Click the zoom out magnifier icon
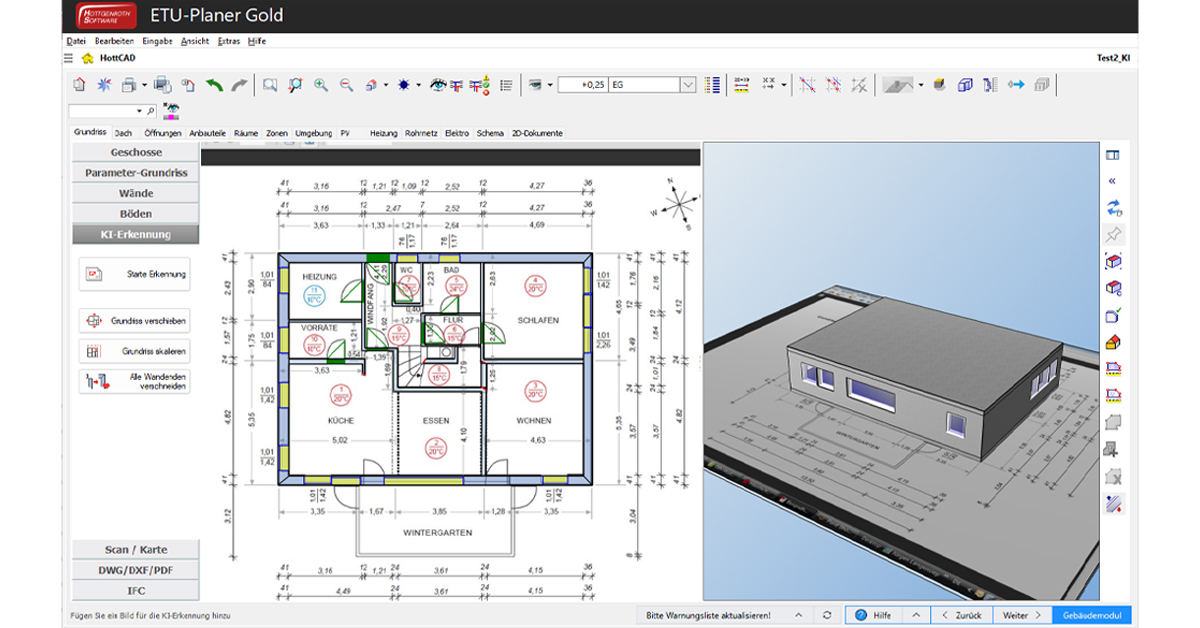Screen dimensions: 1200x628 click(346, 85)
